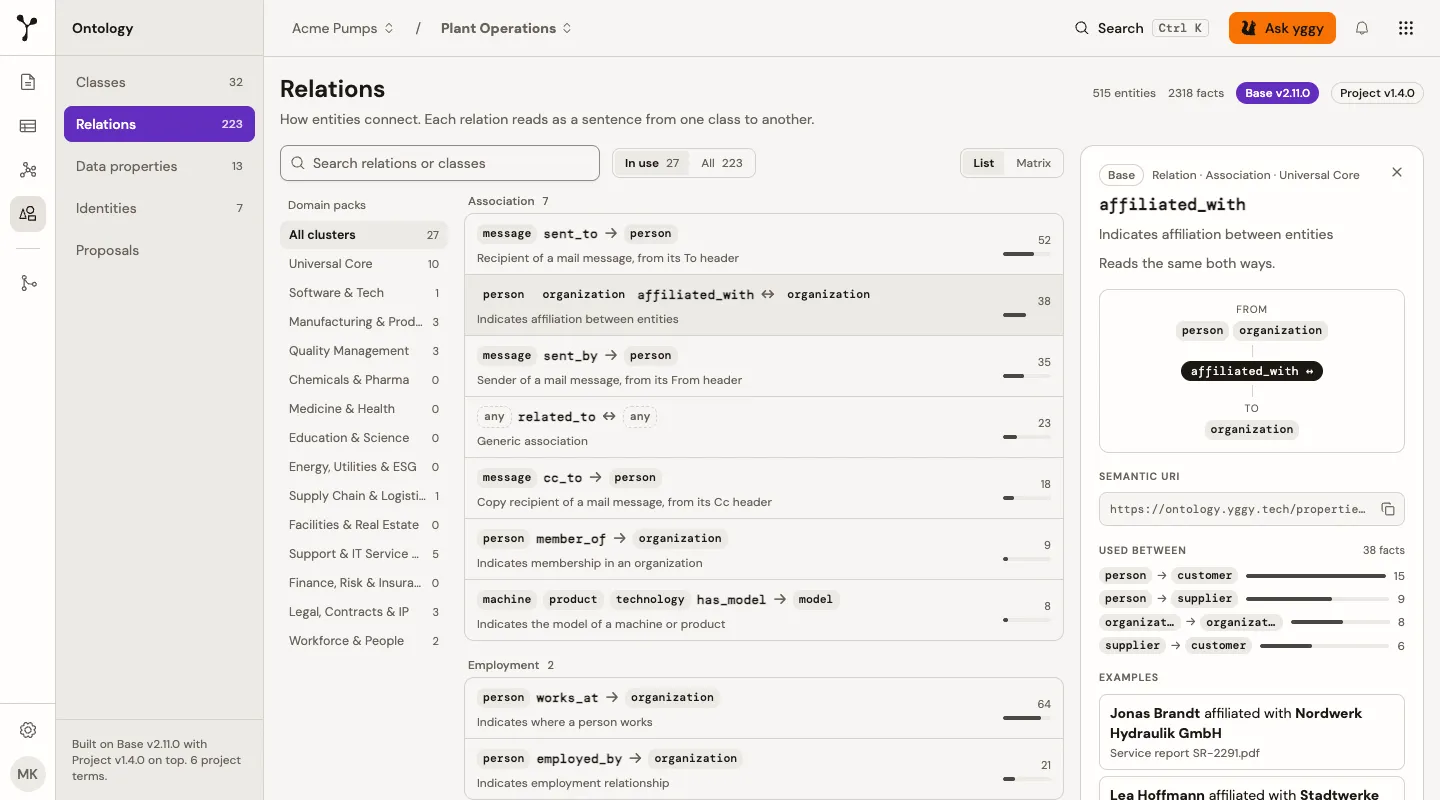Filter by Chemicals & Pharma pack
The height and width of the screenshot is (800, 1440).
tap(364, 380)
